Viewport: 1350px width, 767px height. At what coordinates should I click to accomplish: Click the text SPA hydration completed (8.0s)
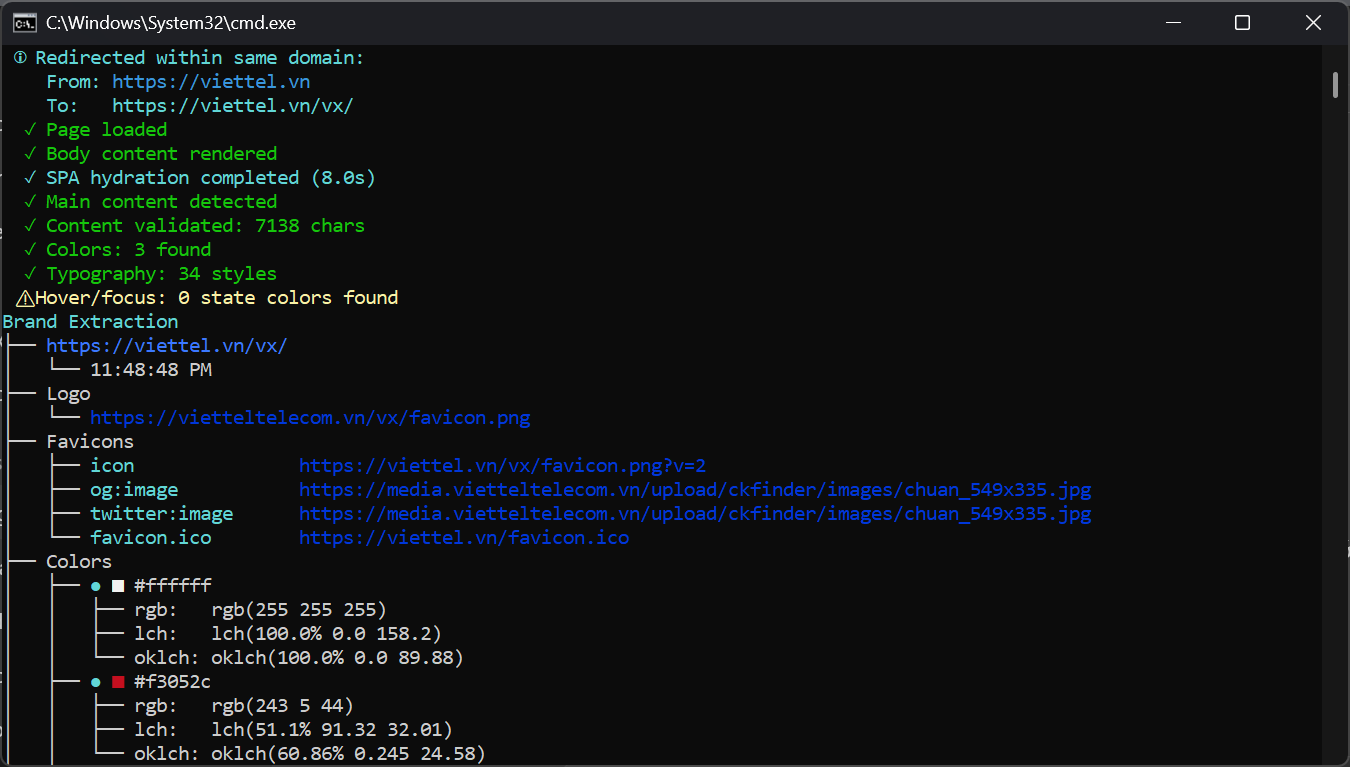coord(211,178)
